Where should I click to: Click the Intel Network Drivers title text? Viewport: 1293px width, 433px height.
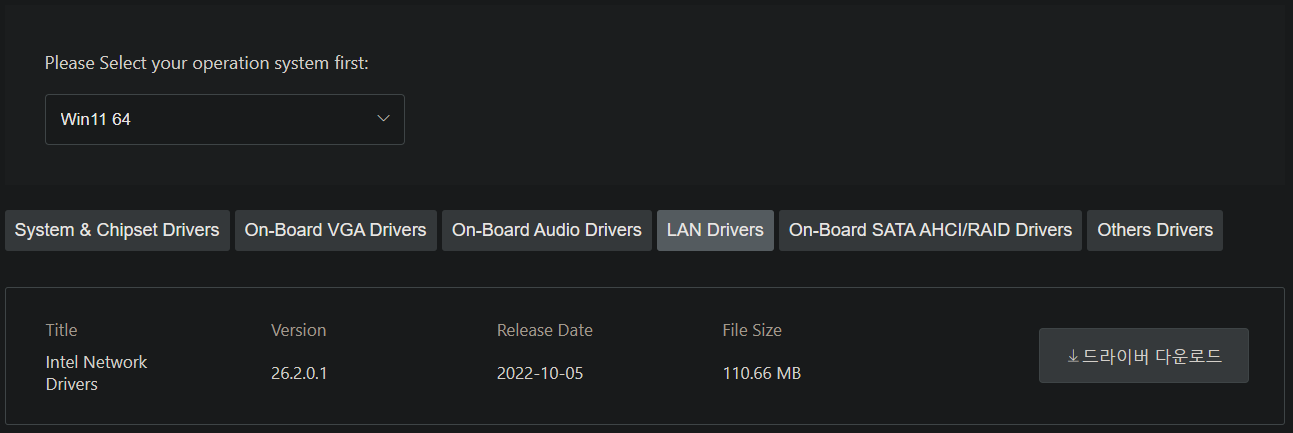click(x=96, y=372)
